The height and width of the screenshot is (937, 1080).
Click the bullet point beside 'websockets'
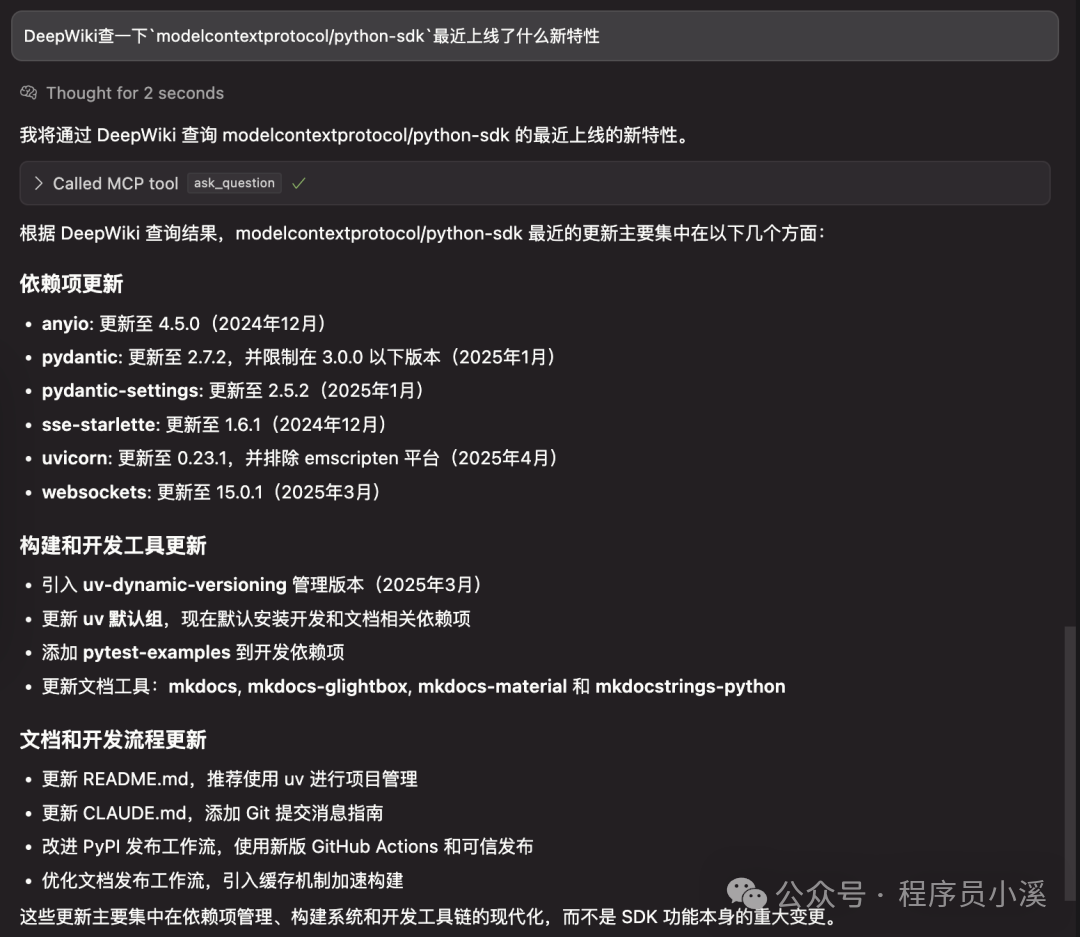(27, 492)
